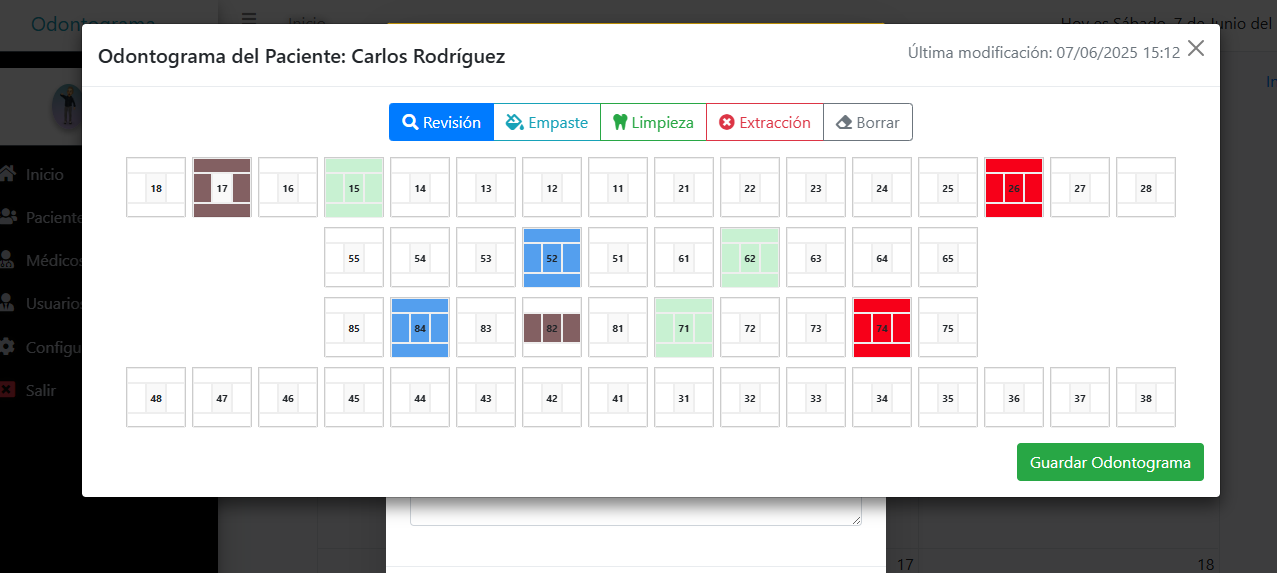Activate the Extracción tool
Viewport: 1277px width, 573px height.
click(764, 122)
